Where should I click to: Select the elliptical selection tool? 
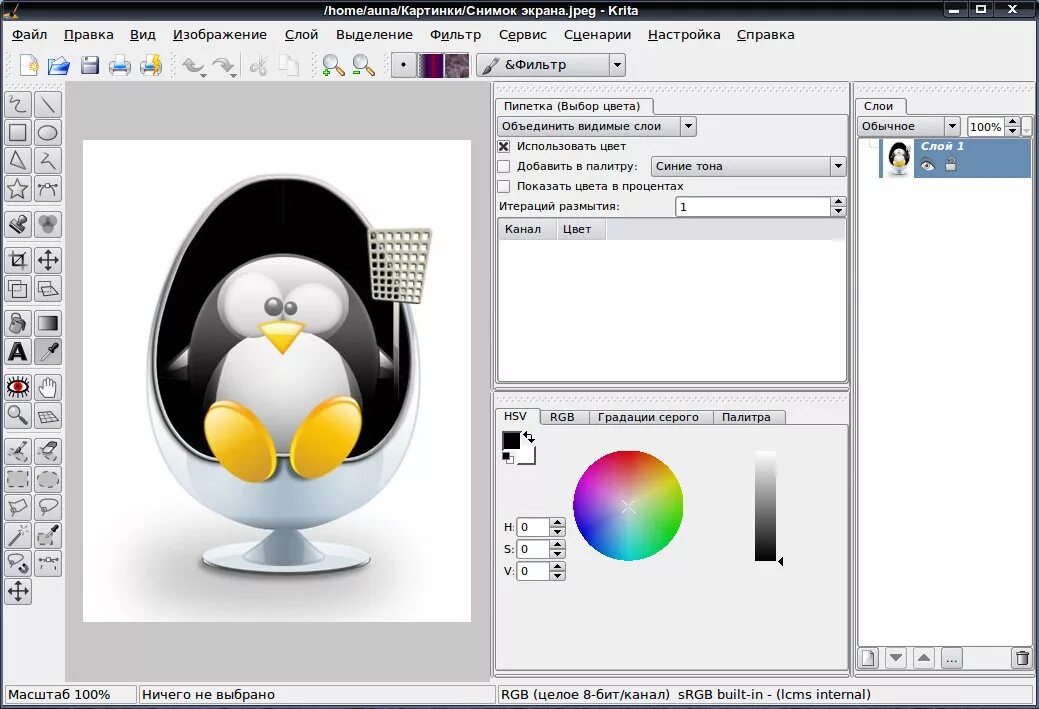(x=48, y=479)
